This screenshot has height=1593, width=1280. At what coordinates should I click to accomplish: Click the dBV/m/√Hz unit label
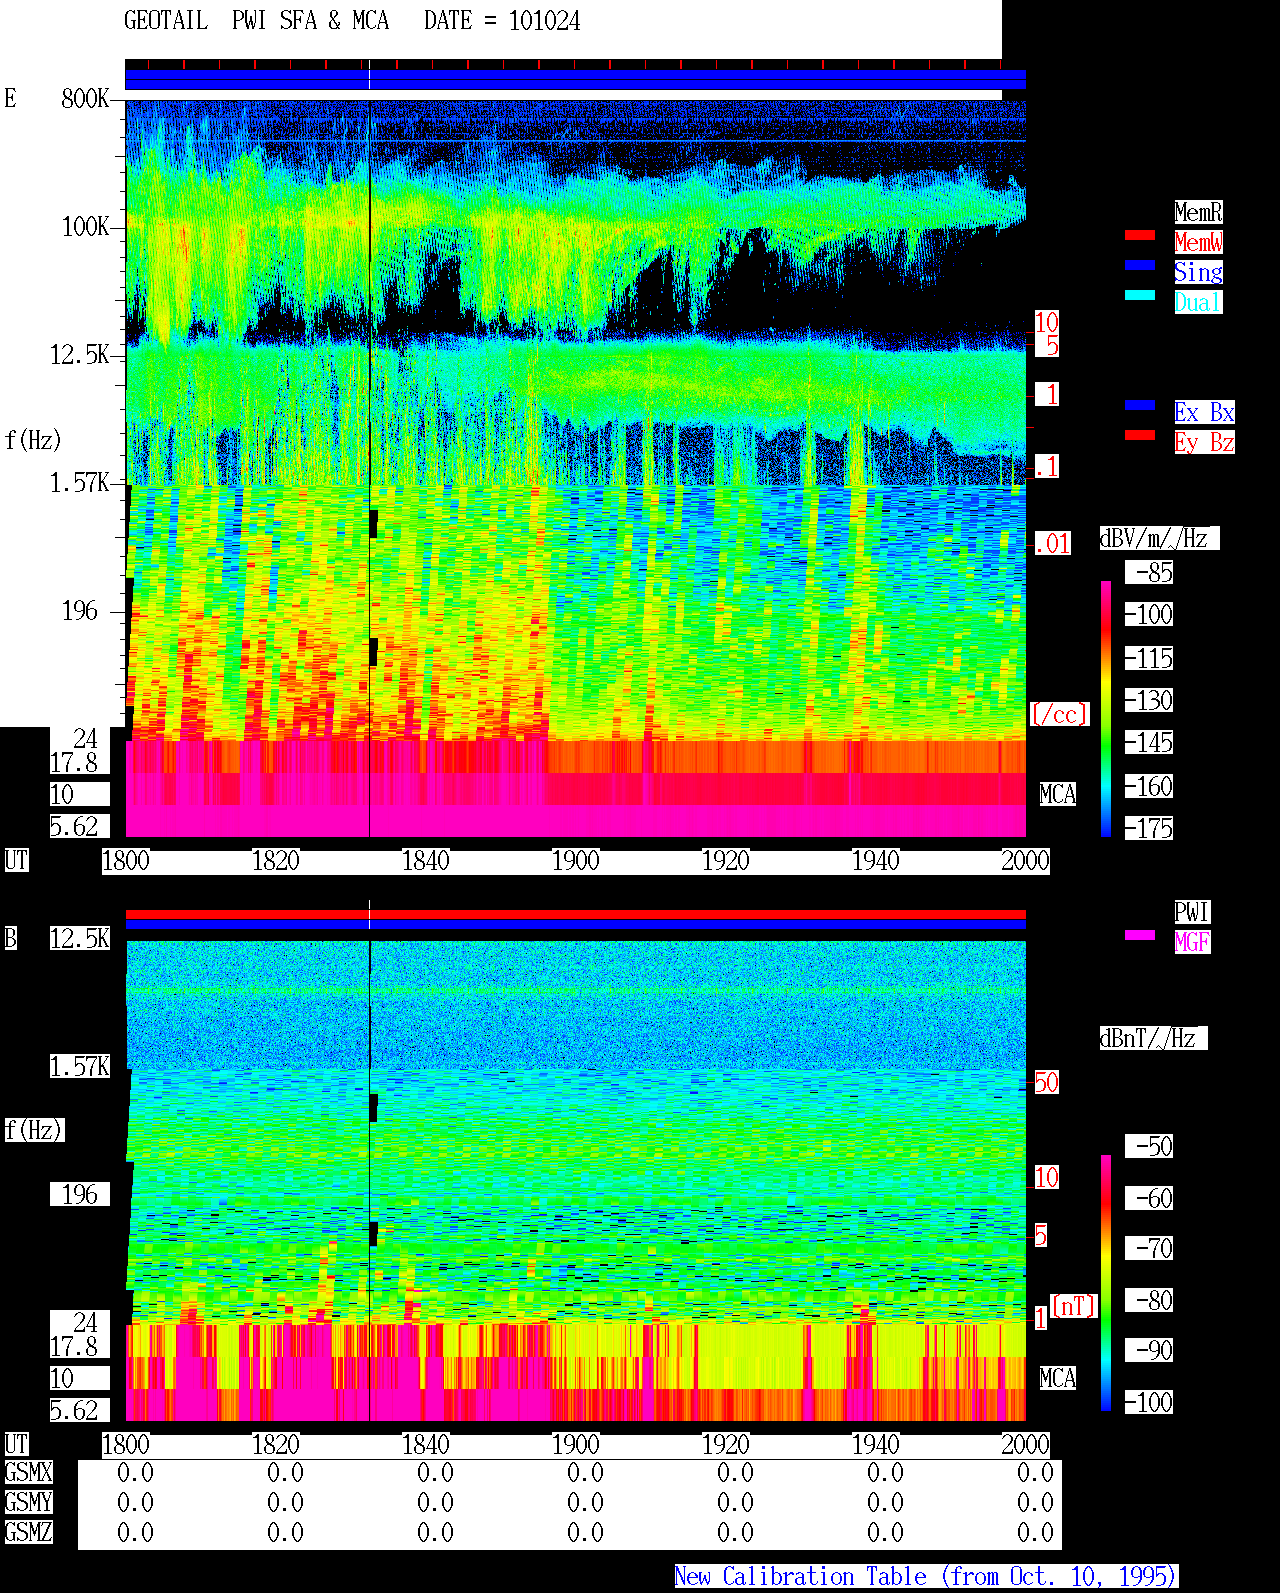click(x=1159, y=538)
